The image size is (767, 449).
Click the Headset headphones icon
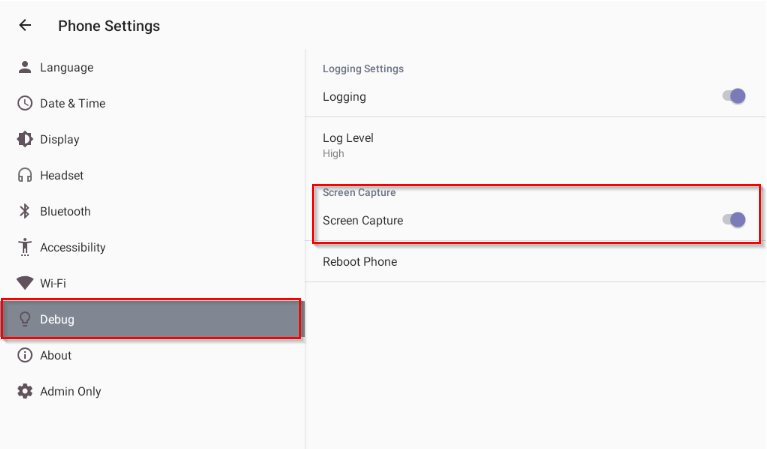[x=25, y=175]
